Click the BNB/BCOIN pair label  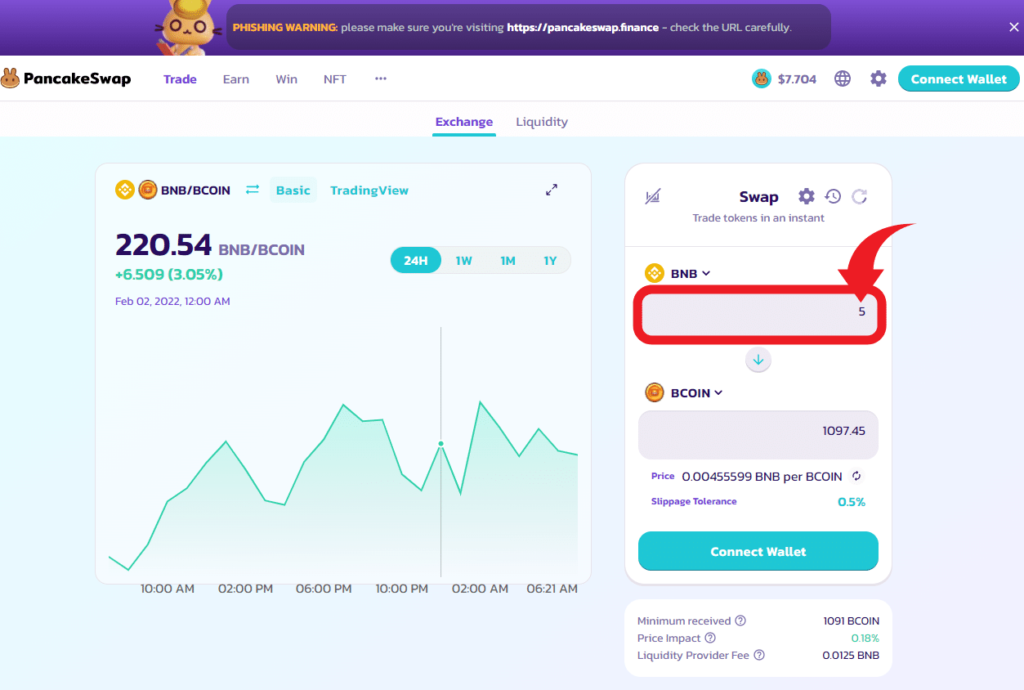coord(195,190)
